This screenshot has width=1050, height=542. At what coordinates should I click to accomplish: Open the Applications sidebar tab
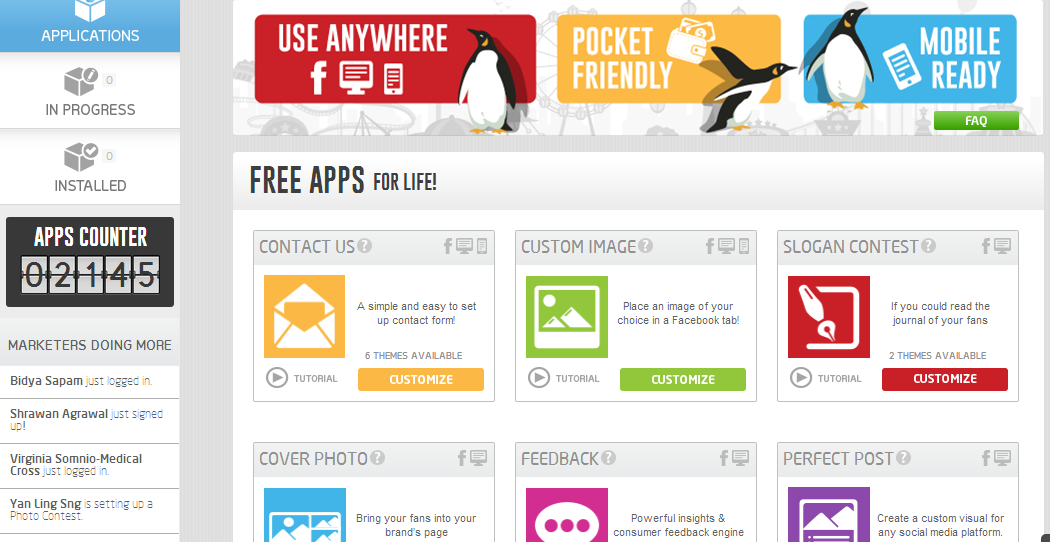pyautogui.click(x=90, y=25)
